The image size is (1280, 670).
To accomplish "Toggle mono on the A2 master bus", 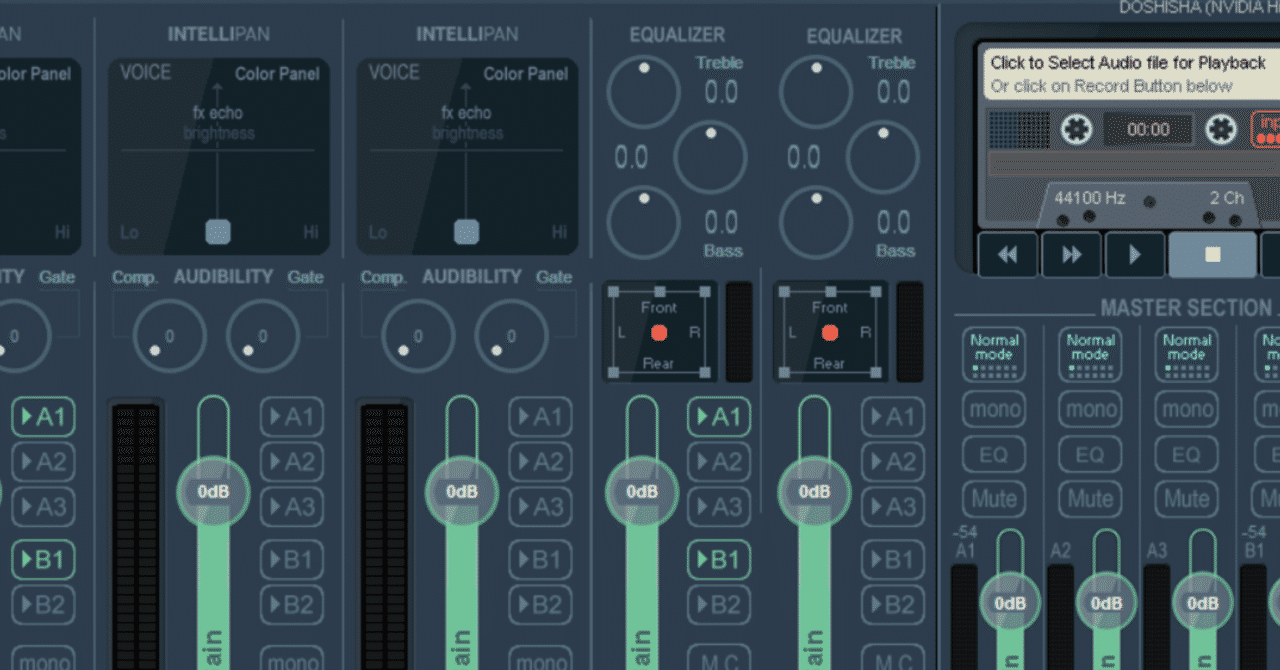I will click(x=1090, y=409).
